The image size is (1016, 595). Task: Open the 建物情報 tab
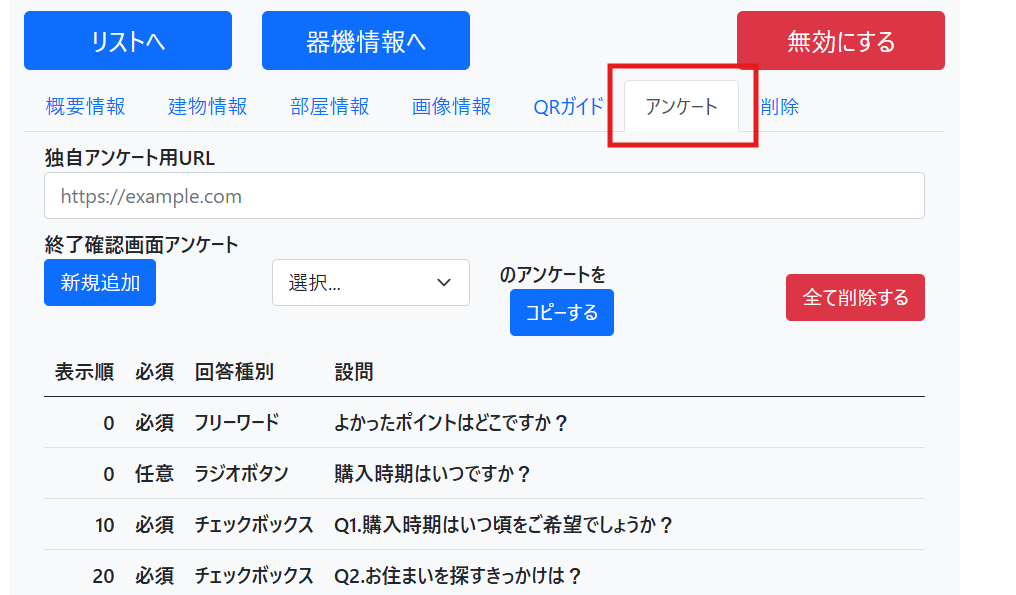pyautogui.click(x=207, y=107)
